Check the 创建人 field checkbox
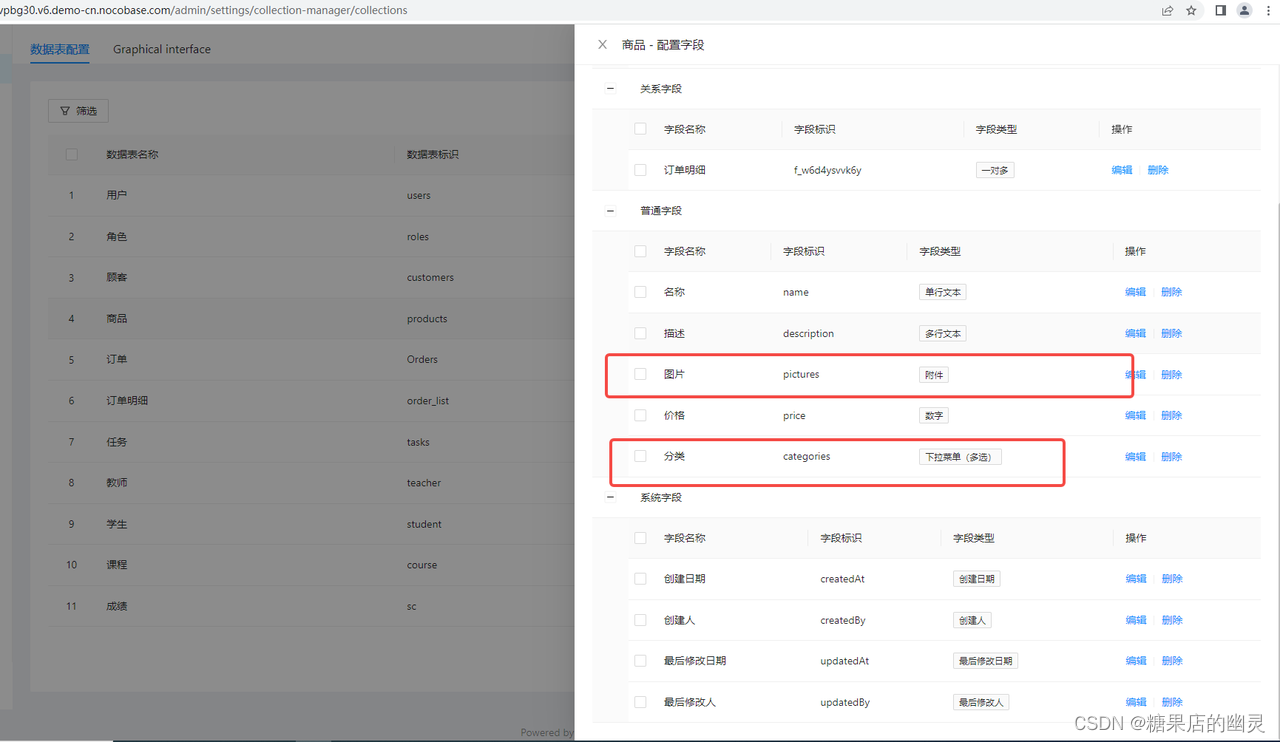 tap(640, 620)
